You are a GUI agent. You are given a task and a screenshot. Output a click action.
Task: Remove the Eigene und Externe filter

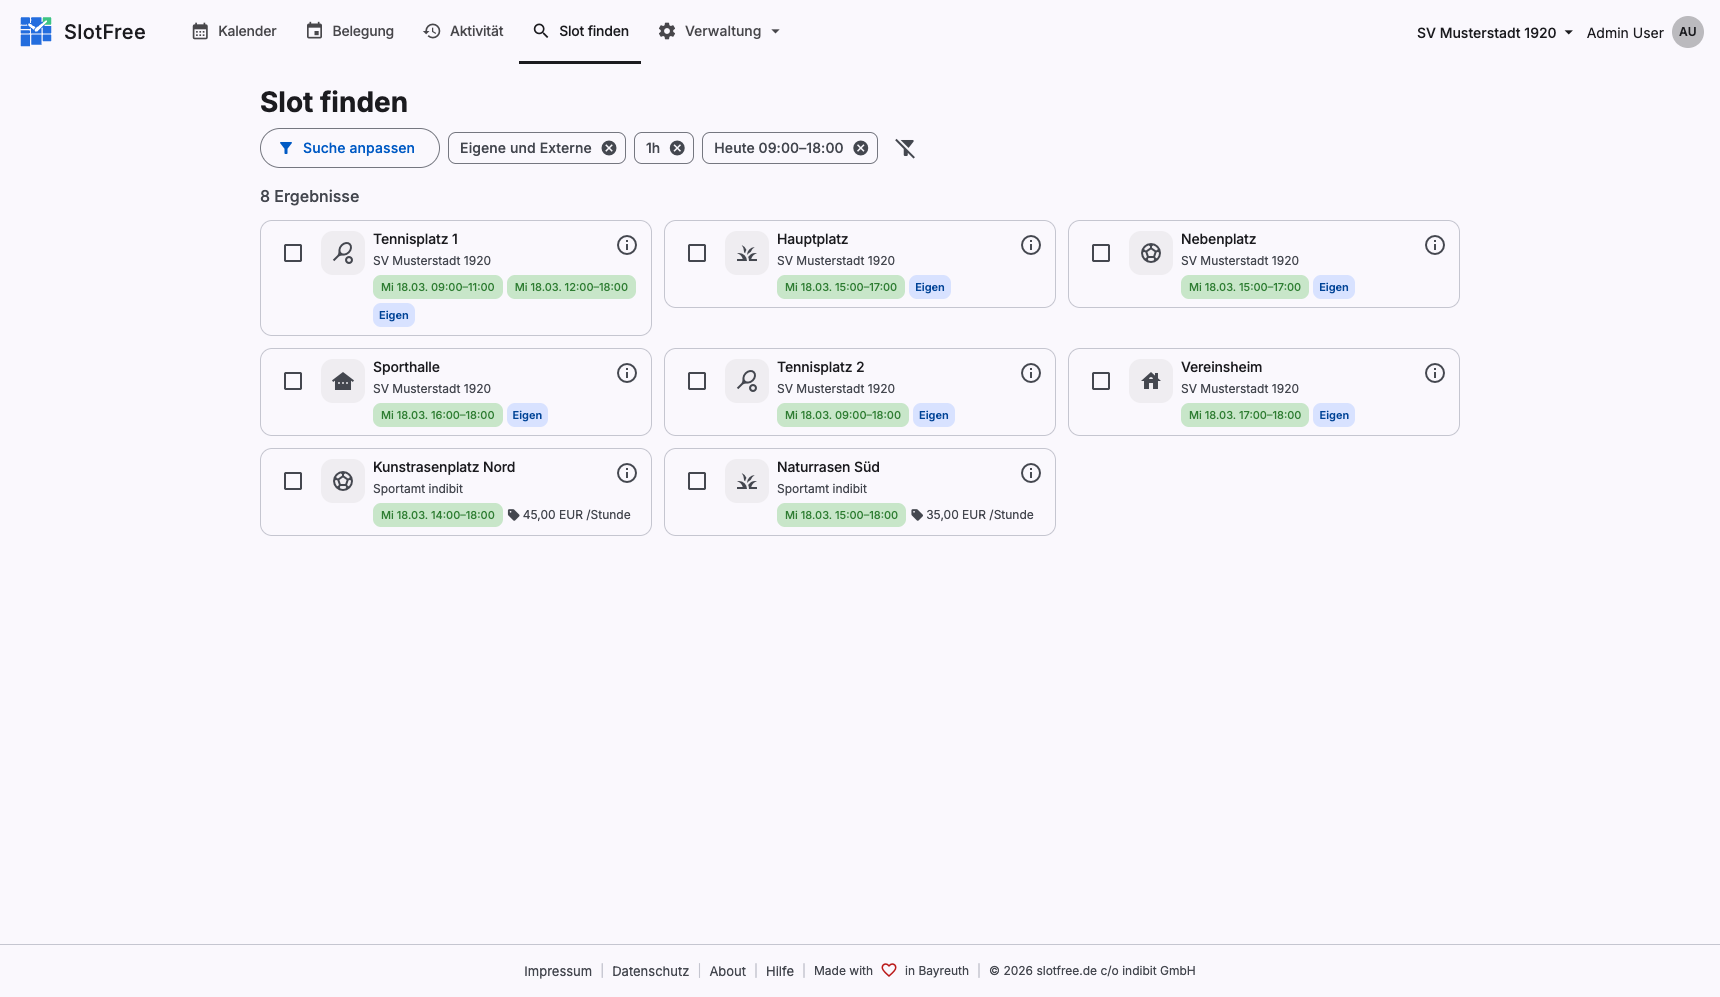609,148
